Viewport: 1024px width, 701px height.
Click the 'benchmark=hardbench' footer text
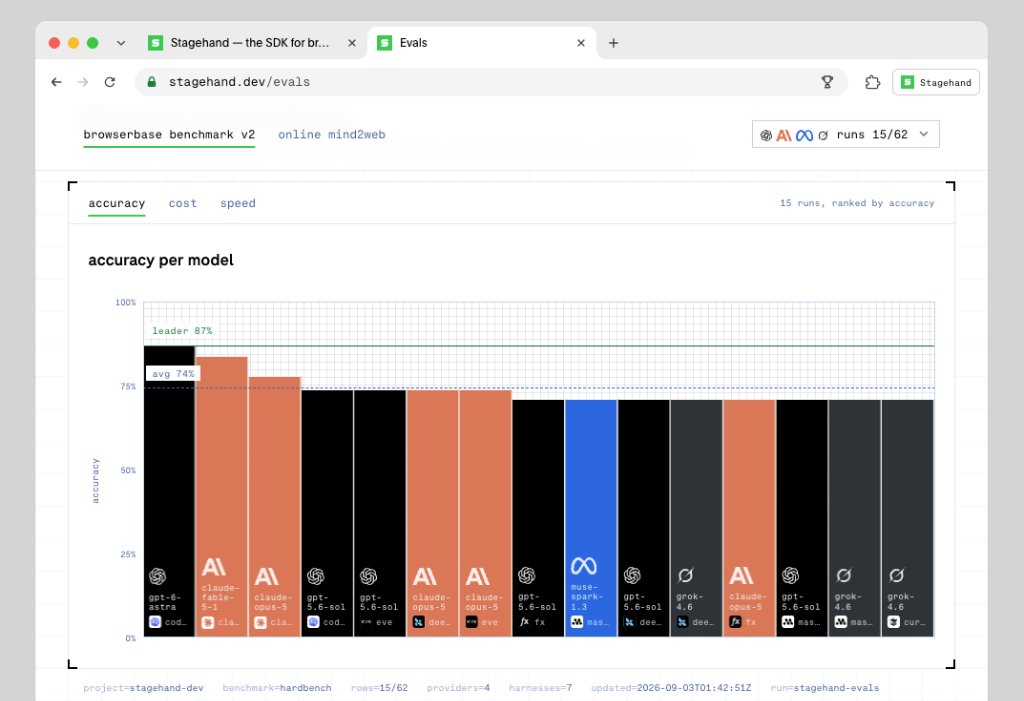tap(277, 688)
